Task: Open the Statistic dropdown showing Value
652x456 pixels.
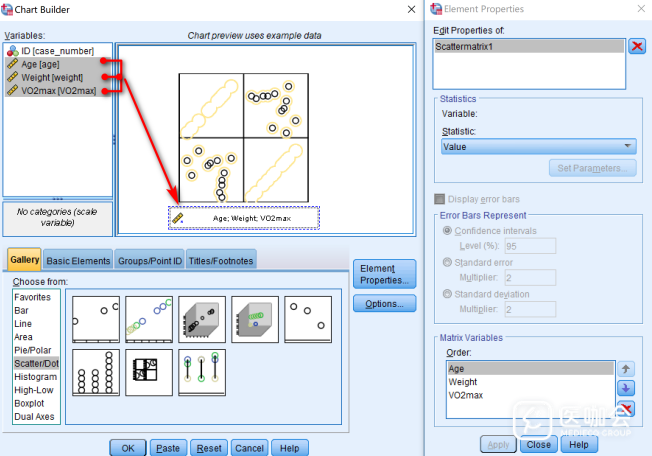Action: coord(538,147)
